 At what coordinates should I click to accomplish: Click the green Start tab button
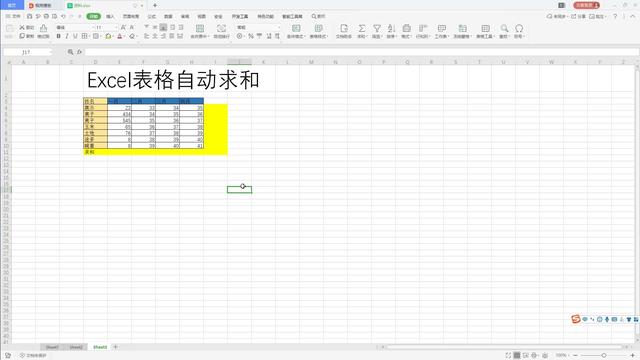tap(93, 16)
